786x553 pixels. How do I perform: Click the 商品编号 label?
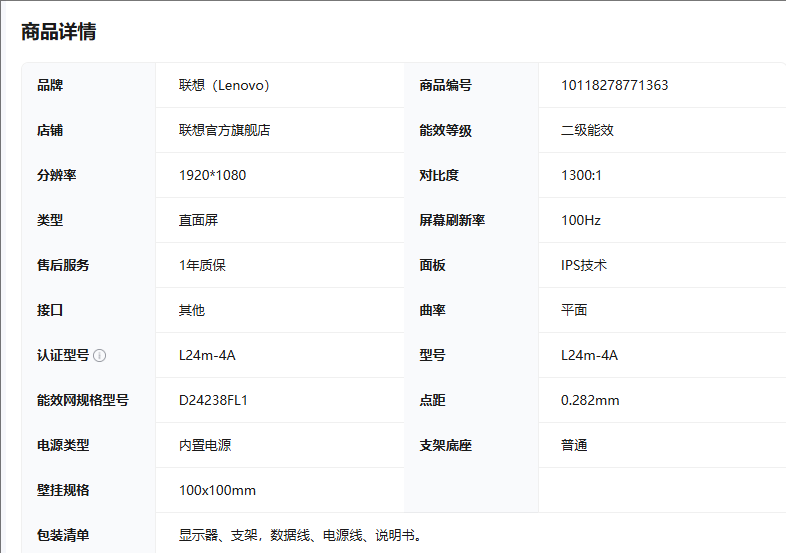(x=446, y=85)
